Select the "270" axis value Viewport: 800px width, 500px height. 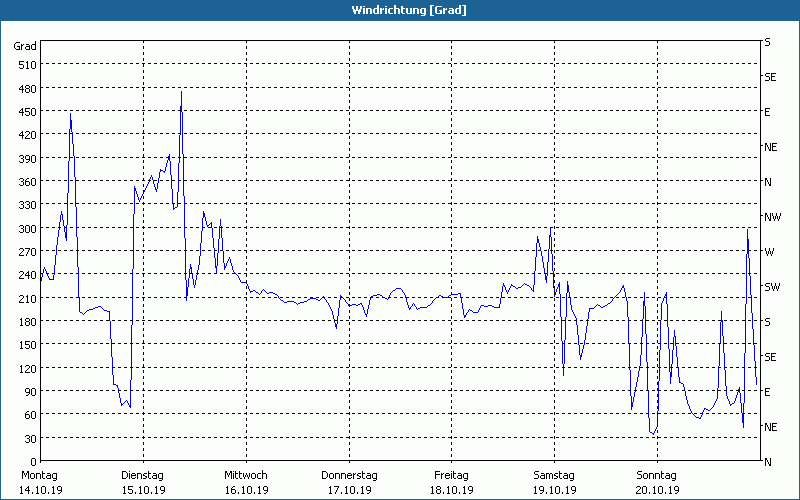(x=27, y=252)
